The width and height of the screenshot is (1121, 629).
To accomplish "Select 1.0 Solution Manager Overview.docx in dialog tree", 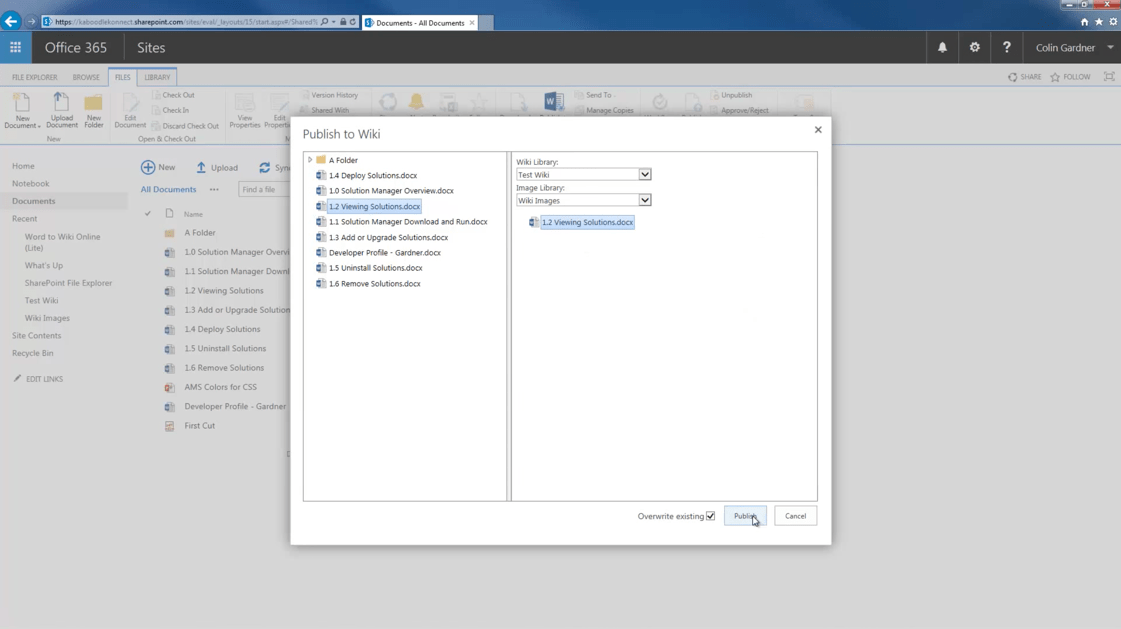I will click(x=391, y=191).
